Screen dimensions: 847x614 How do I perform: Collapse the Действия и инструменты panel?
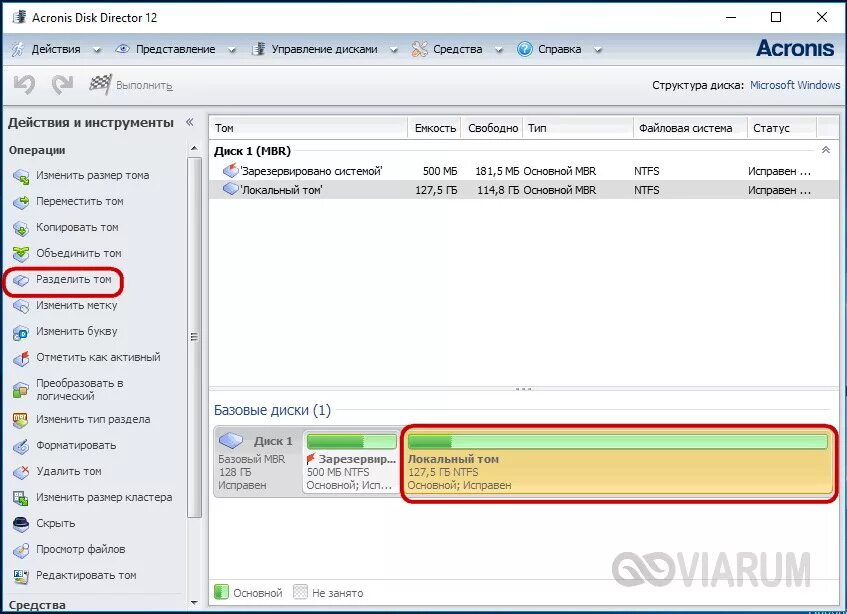(190, 122)
